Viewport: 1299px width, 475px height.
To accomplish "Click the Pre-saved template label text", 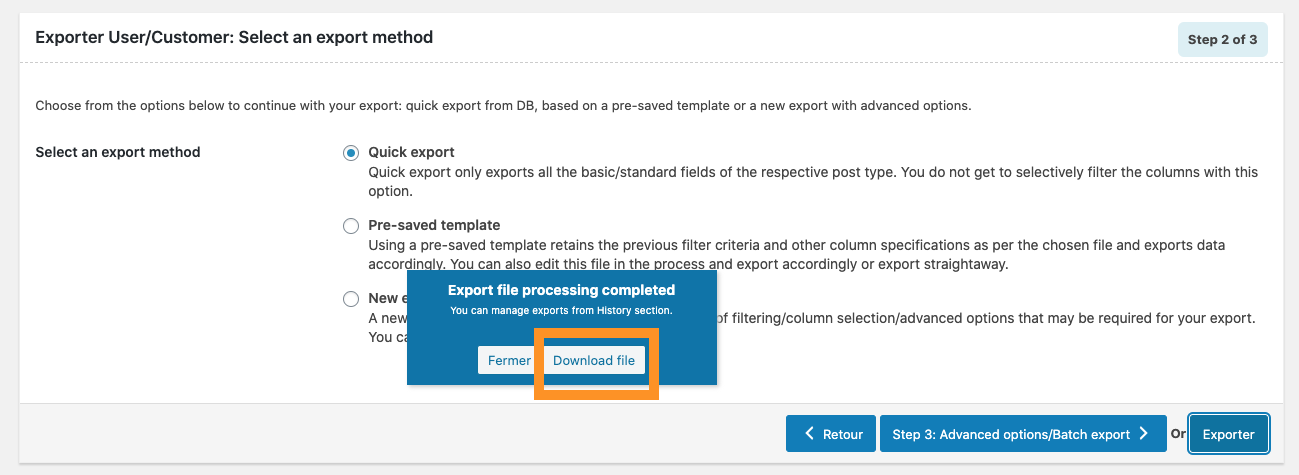I will (434, 225).
